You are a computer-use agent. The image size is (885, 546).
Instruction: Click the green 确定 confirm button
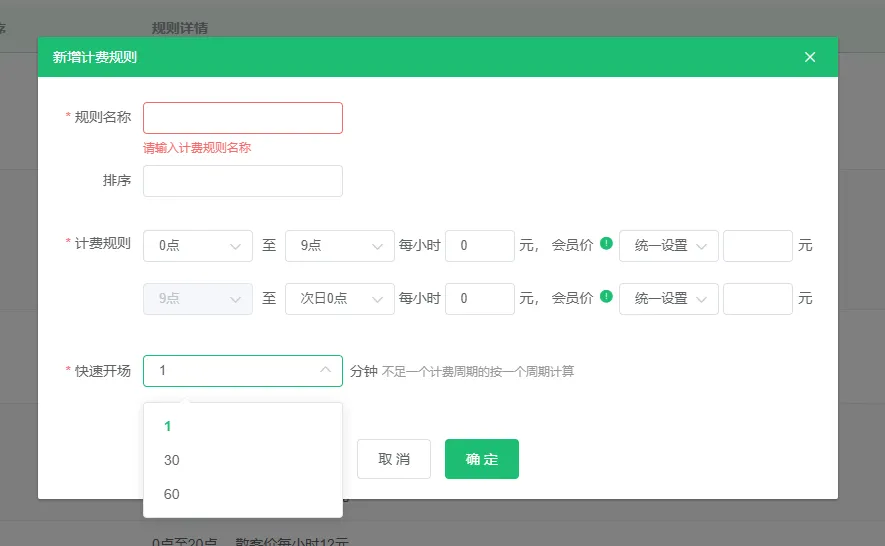(x=481, y=459)
